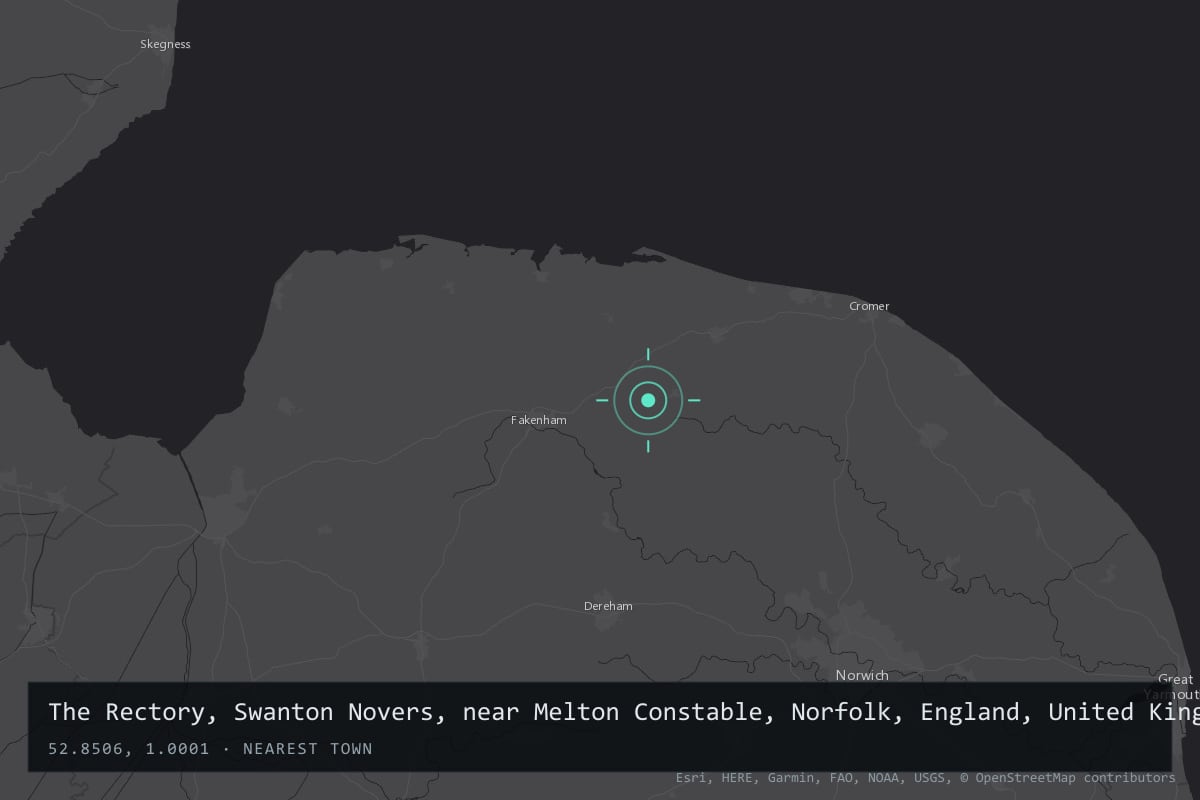Click the teal target location marker
The width and height of the screenshot is (1200, 800).
(648, 400)
